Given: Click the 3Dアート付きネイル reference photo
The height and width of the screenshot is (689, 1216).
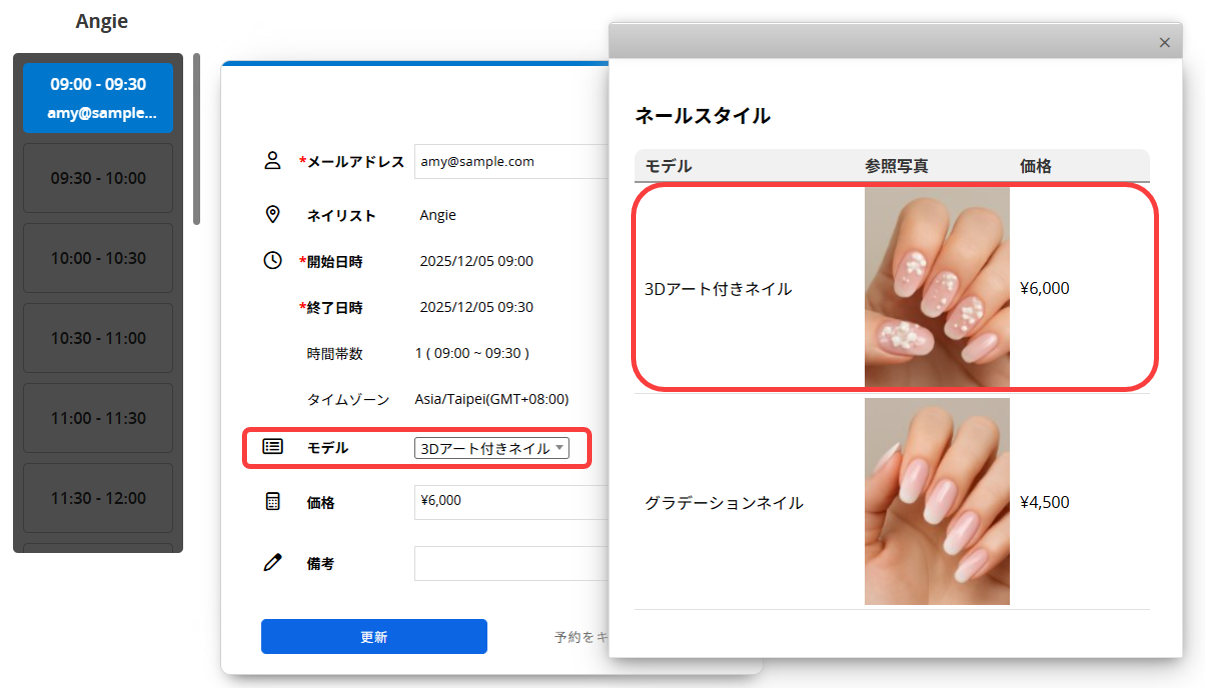Looking at the screenshot, I should [937, 288].
